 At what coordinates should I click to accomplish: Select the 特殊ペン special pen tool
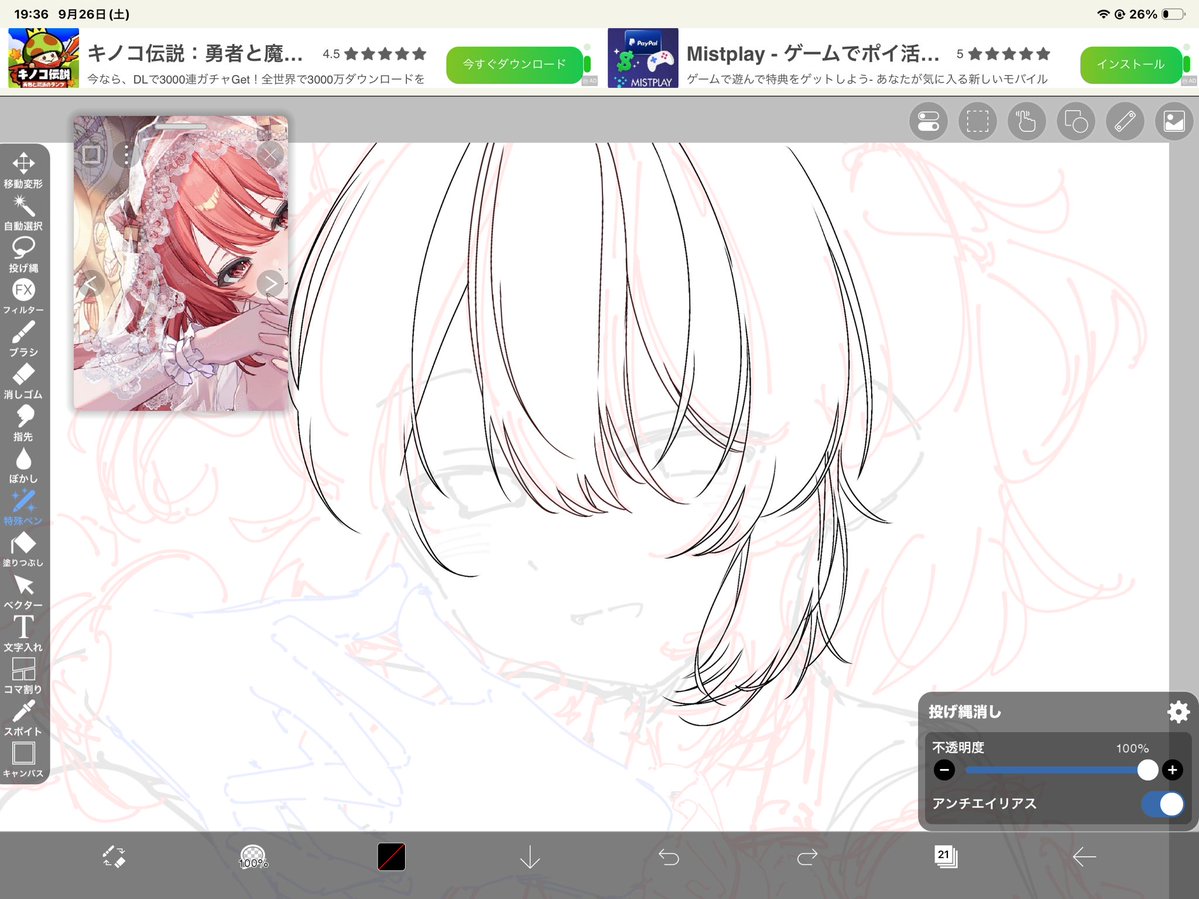pyautogui.click(x=23, y=508)
